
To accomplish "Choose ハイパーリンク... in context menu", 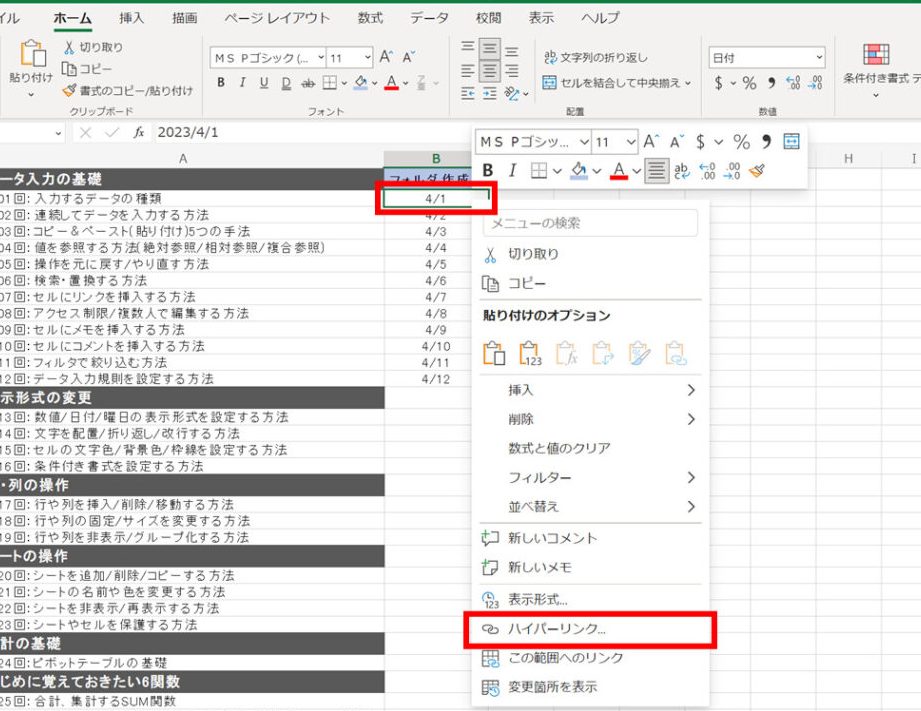I will (590, 629).
